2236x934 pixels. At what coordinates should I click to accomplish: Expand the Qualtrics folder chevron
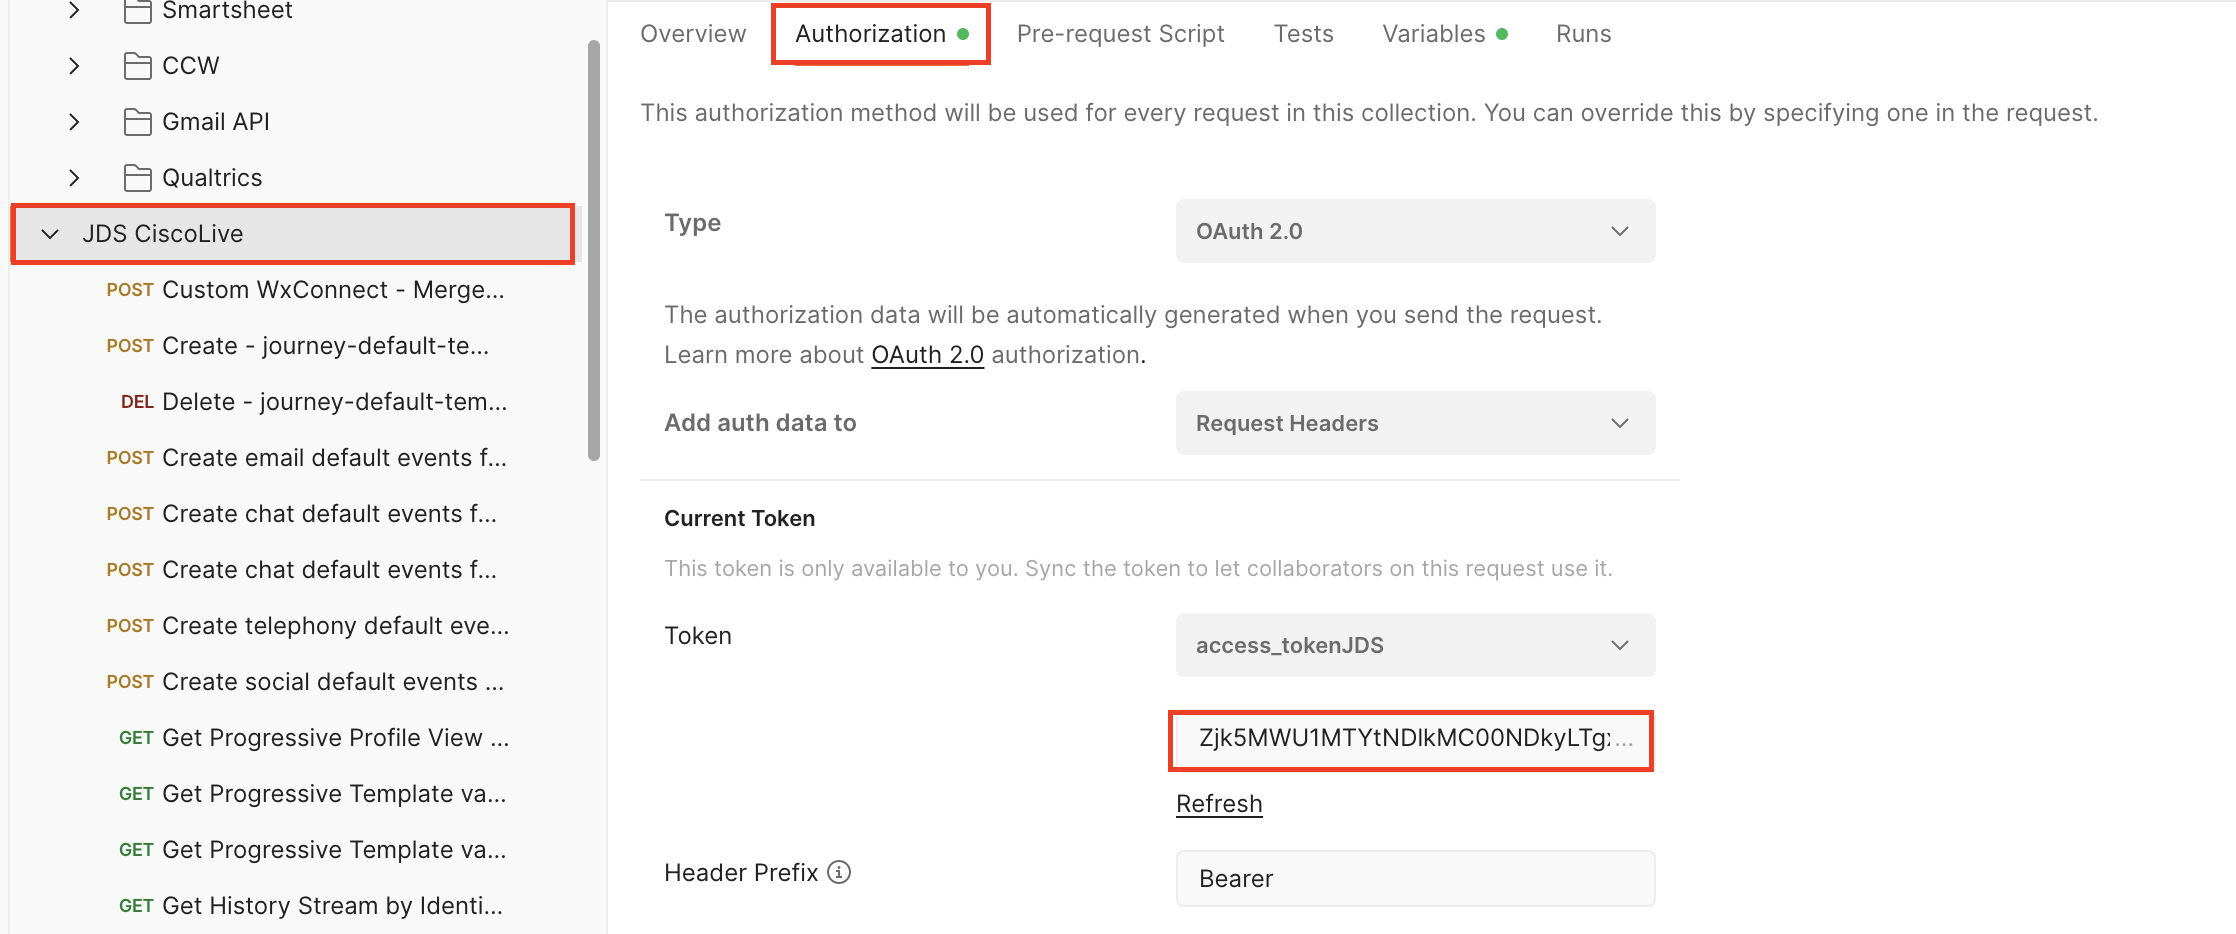click(74, 178)
